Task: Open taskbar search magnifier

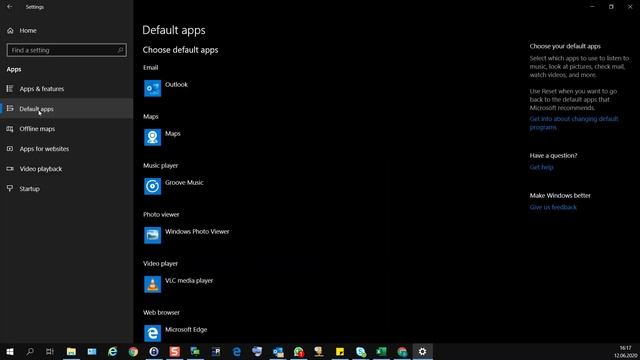Action: click(x=30, y=351)
